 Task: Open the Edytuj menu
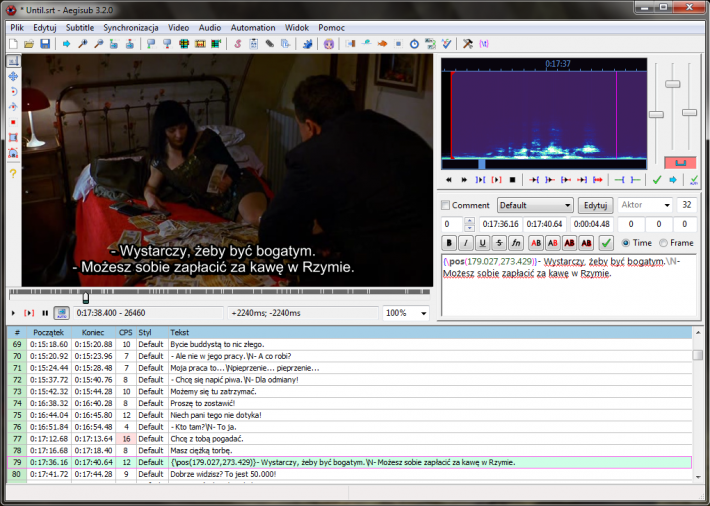click(x=45, y=28)
